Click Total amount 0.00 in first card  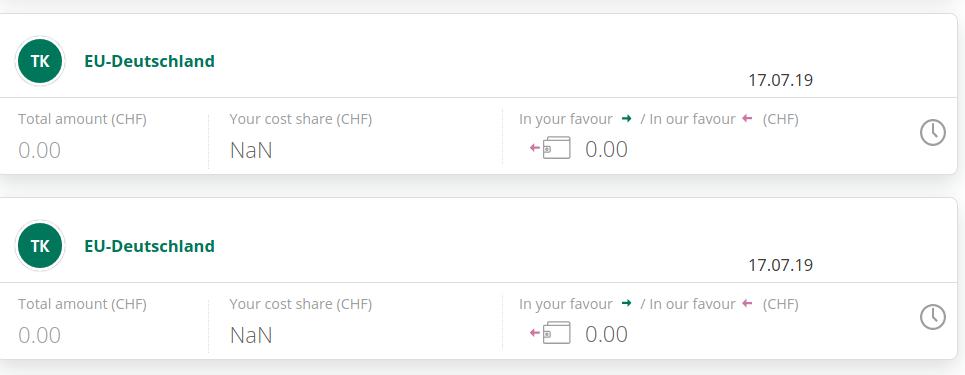(x=39, y=150)
